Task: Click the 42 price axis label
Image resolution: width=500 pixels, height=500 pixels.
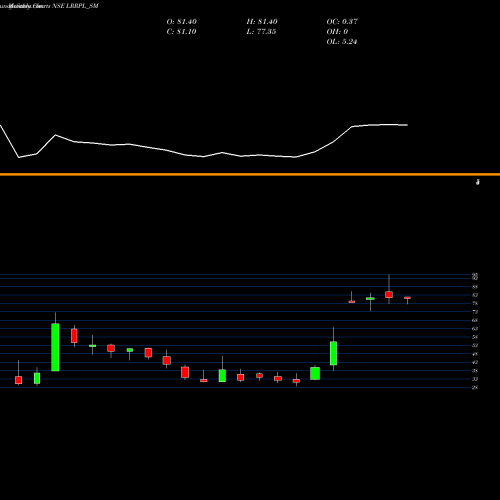Action: coord(475,362)
